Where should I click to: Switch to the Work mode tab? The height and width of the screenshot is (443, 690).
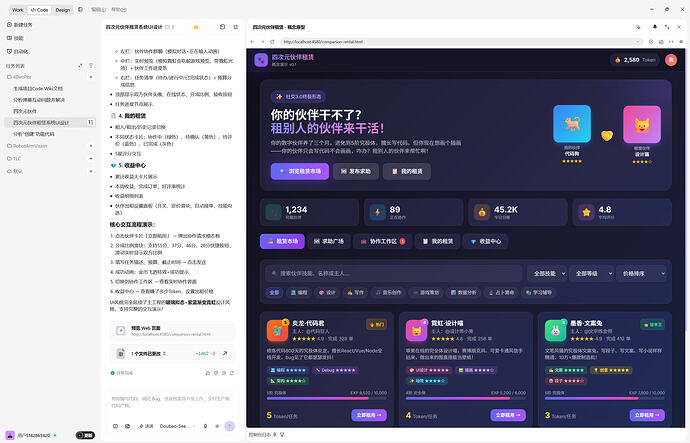(18, 10)
